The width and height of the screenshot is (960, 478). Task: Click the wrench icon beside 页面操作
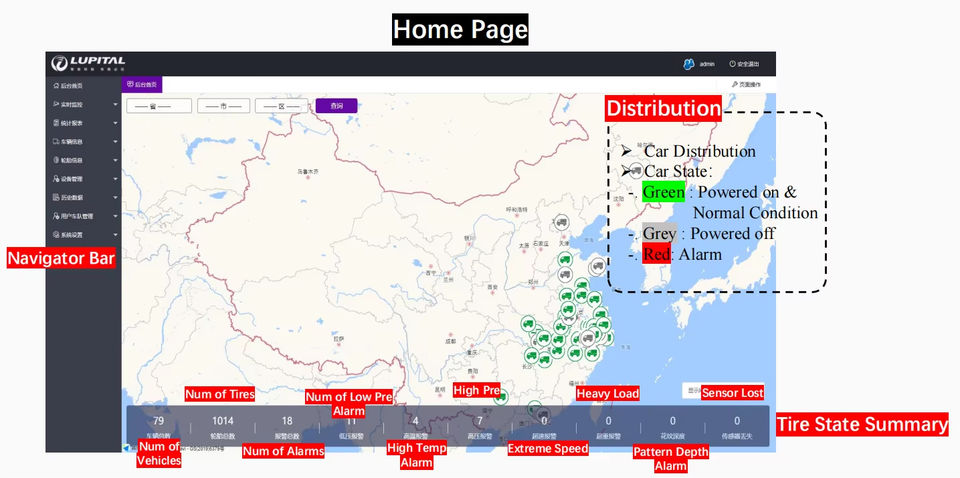734,84
